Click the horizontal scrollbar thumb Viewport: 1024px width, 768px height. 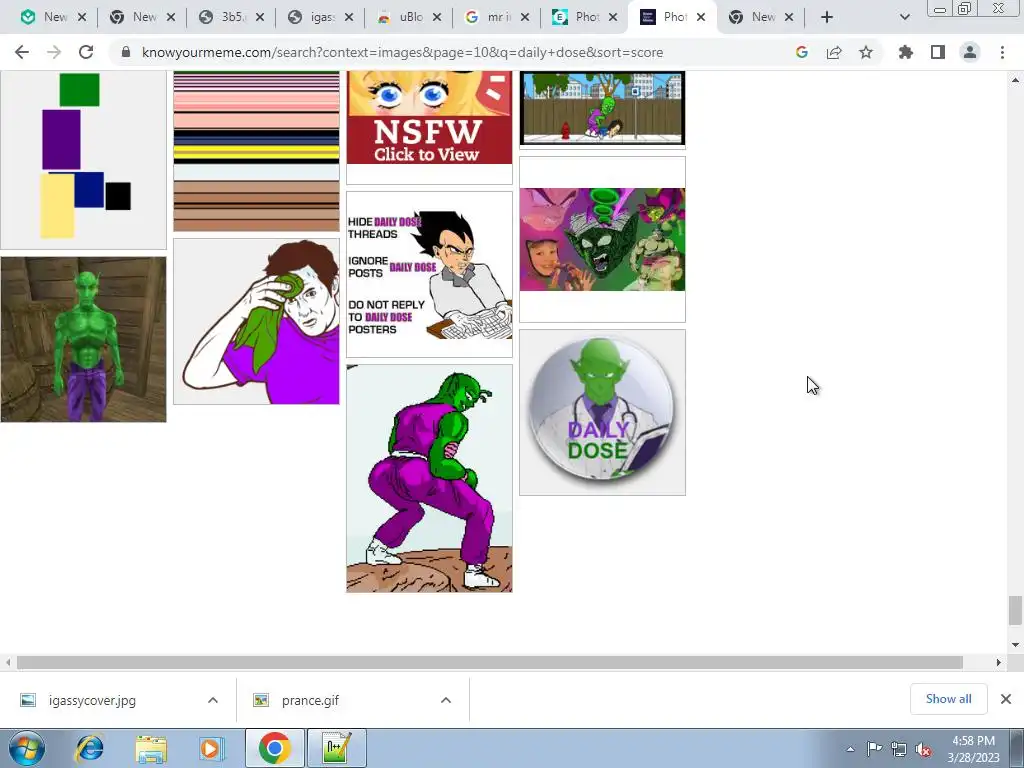[490, 663]
